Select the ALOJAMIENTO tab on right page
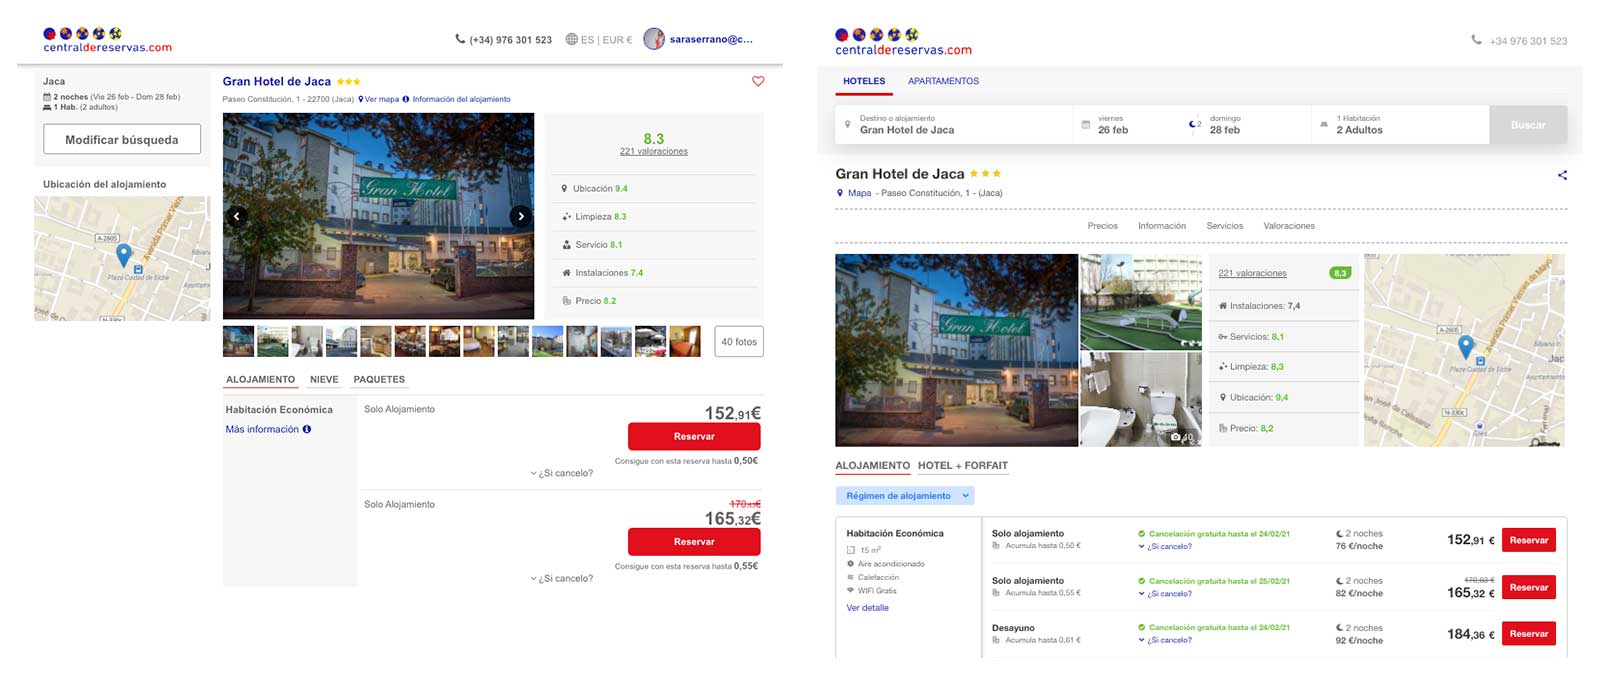Image resolution: width=1600 pixels, height=675 pixels. point(873,466)
